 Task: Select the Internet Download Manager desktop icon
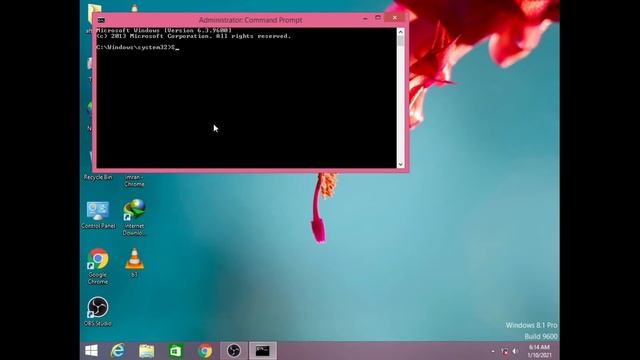pyautogui.click(x=134, y=218)
